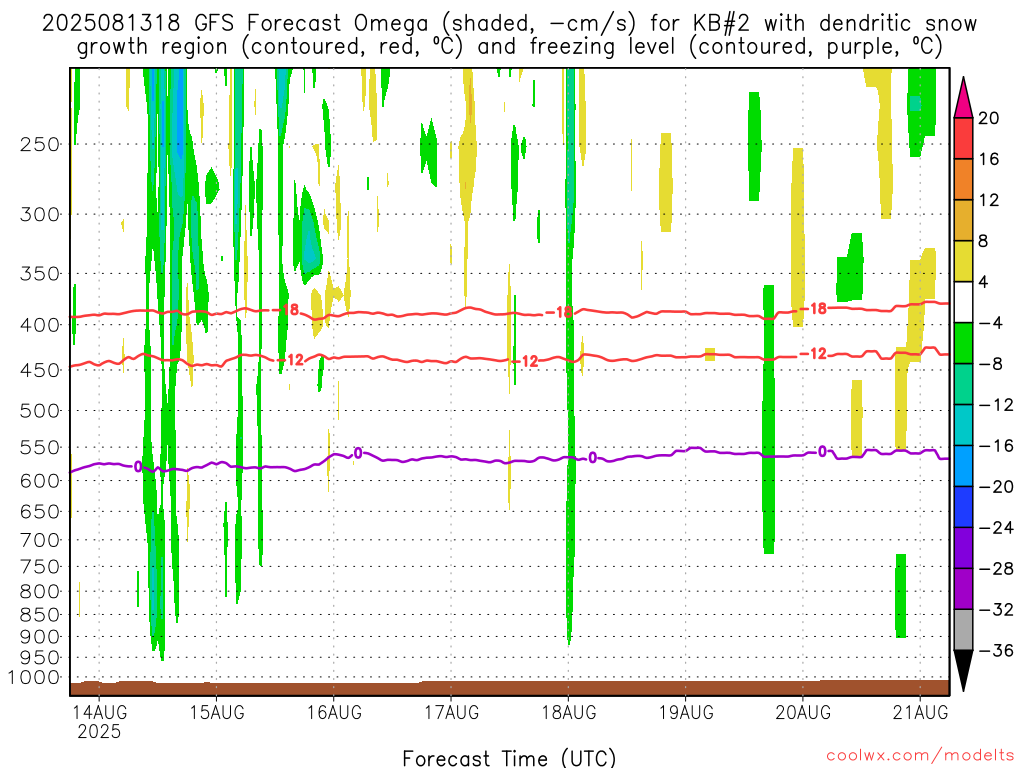This screenshot has width=1024, height=768.
Task: Click the colorbar value -16 label
Action: [x=996, y=445]
